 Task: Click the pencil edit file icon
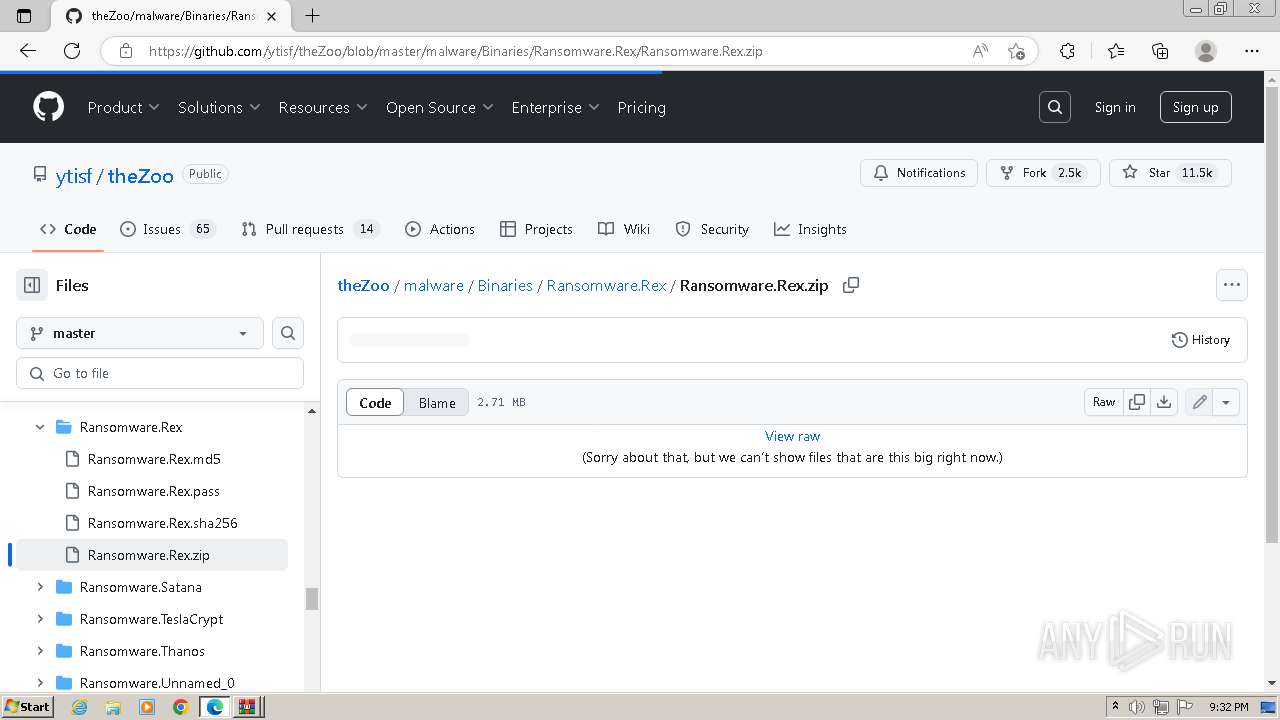(1199, 402)
